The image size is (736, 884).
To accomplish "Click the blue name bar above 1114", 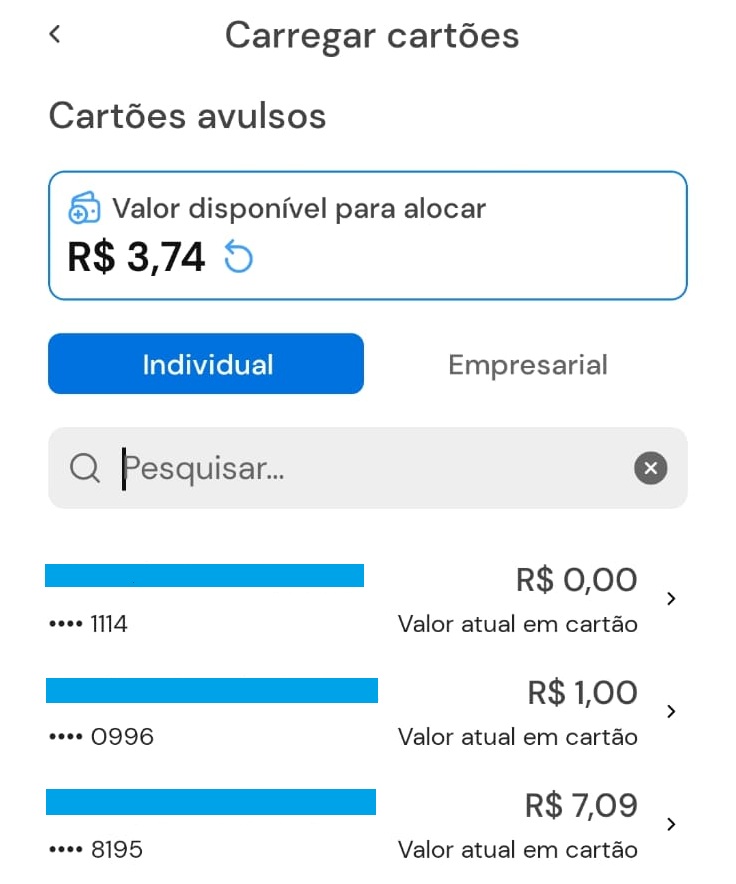I will 204,576.
